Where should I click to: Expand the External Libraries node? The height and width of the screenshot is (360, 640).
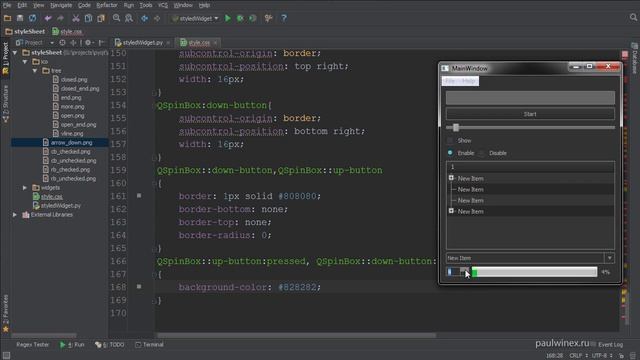15,215
